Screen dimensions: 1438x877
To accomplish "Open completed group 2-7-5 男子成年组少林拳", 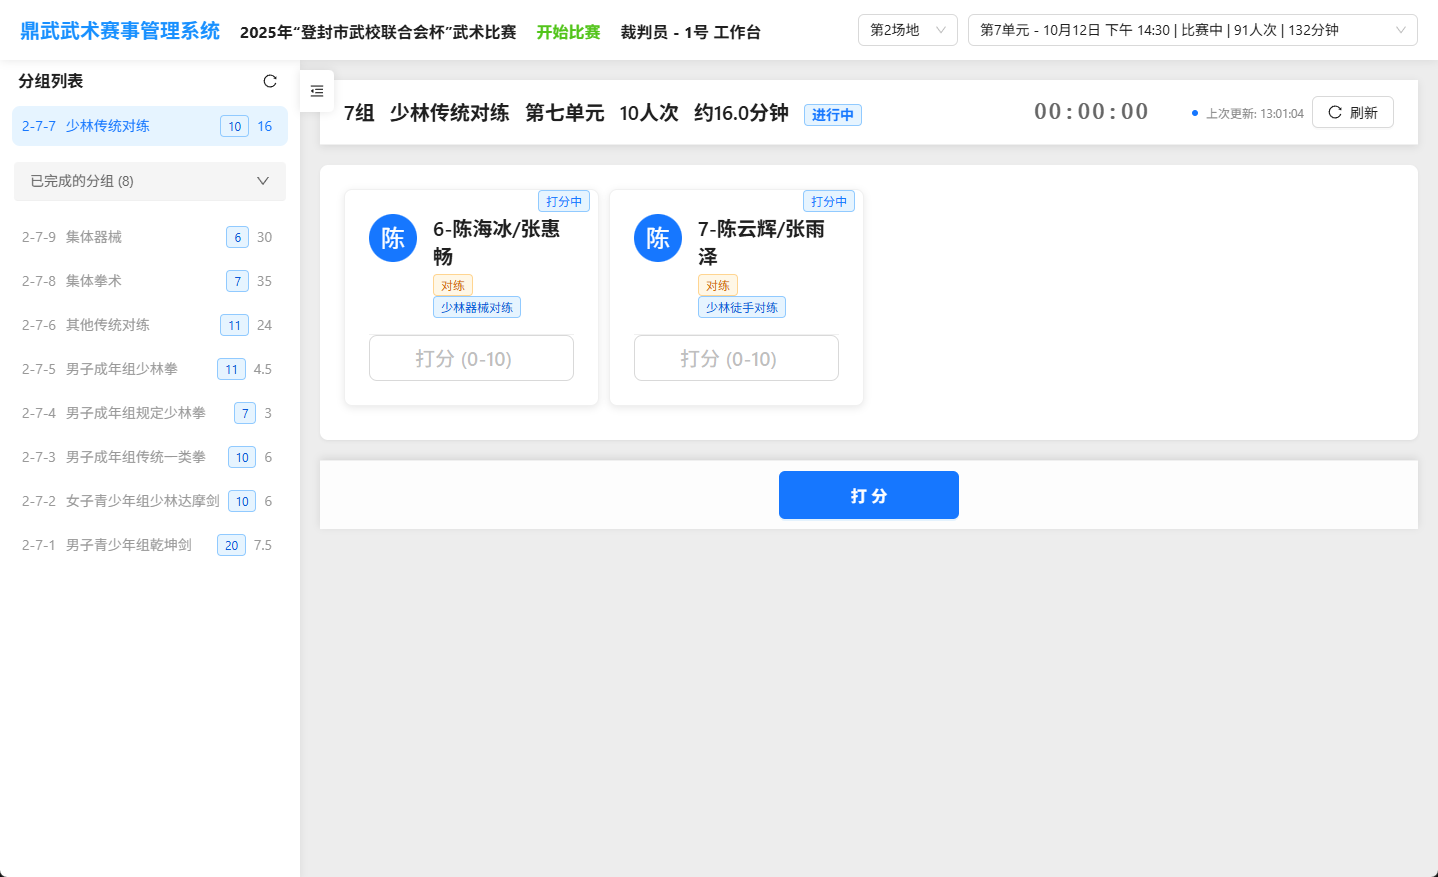I will (150, 369).
